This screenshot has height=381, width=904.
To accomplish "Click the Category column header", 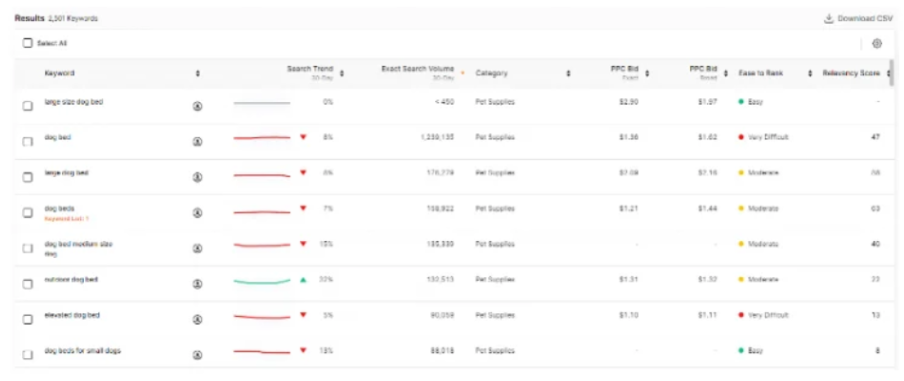I will coord(491,73).
